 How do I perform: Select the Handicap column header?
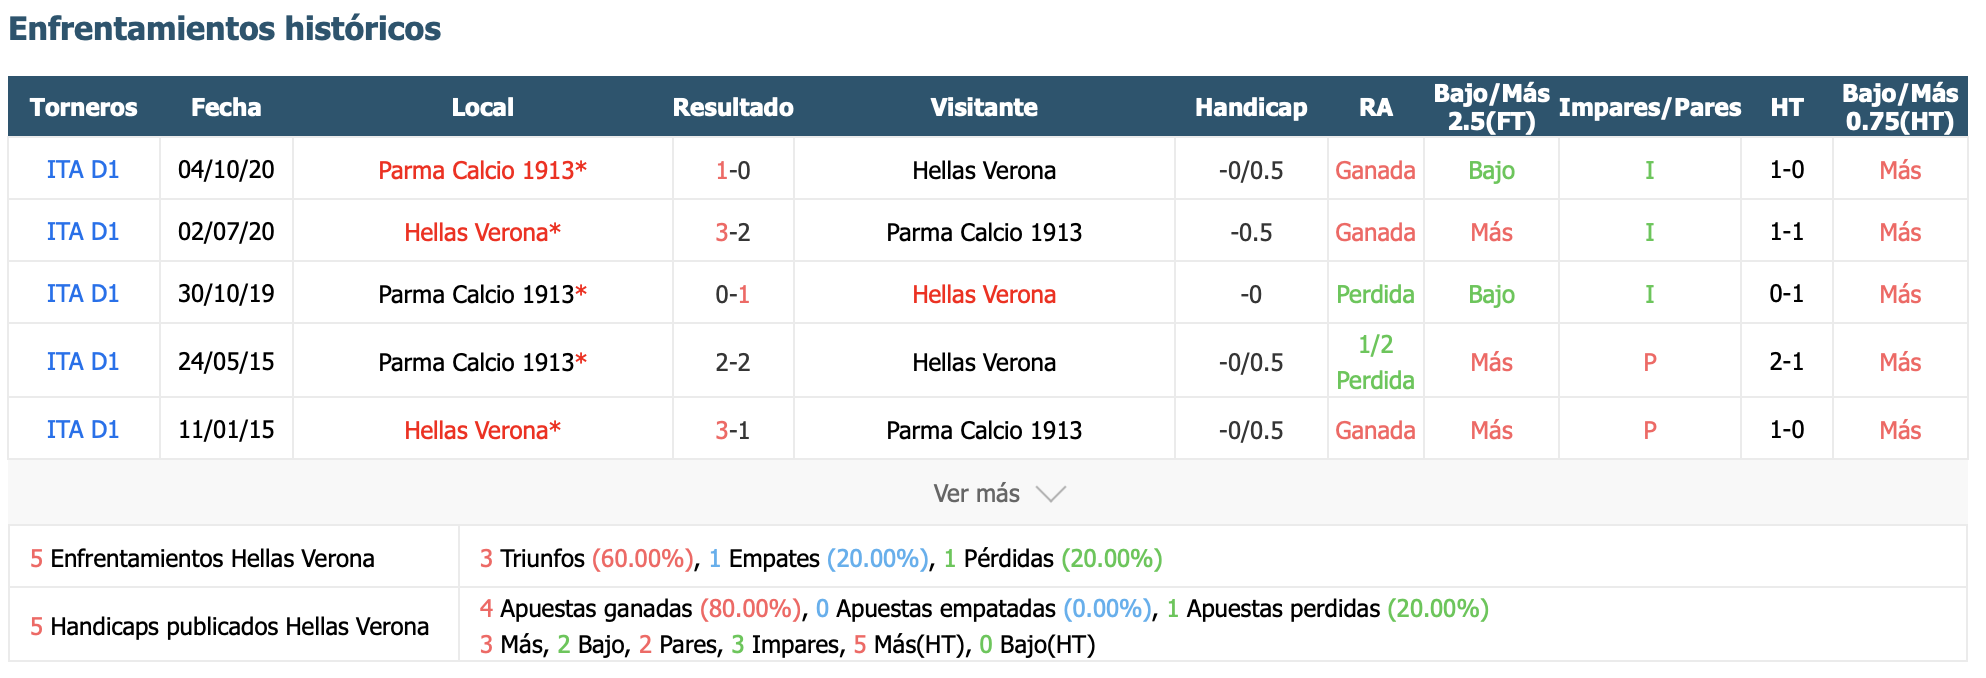tap(1251, 107)
